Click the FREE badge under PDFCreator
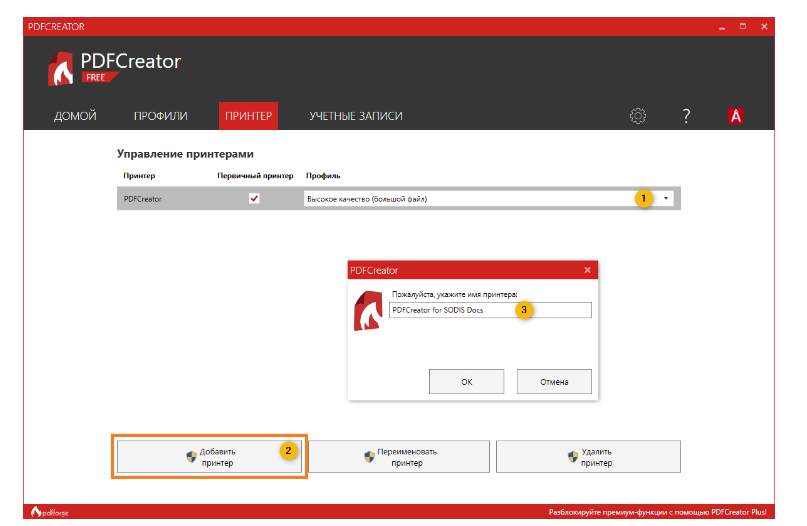The height and width of the screenshot is (526, 807). tap(99, 77)
